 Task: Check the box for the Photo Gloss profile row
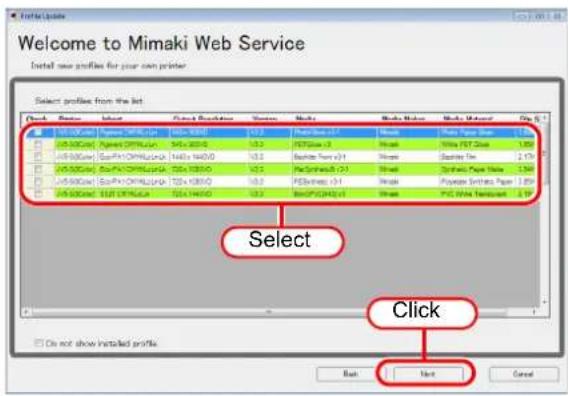[x=38, y=133]
